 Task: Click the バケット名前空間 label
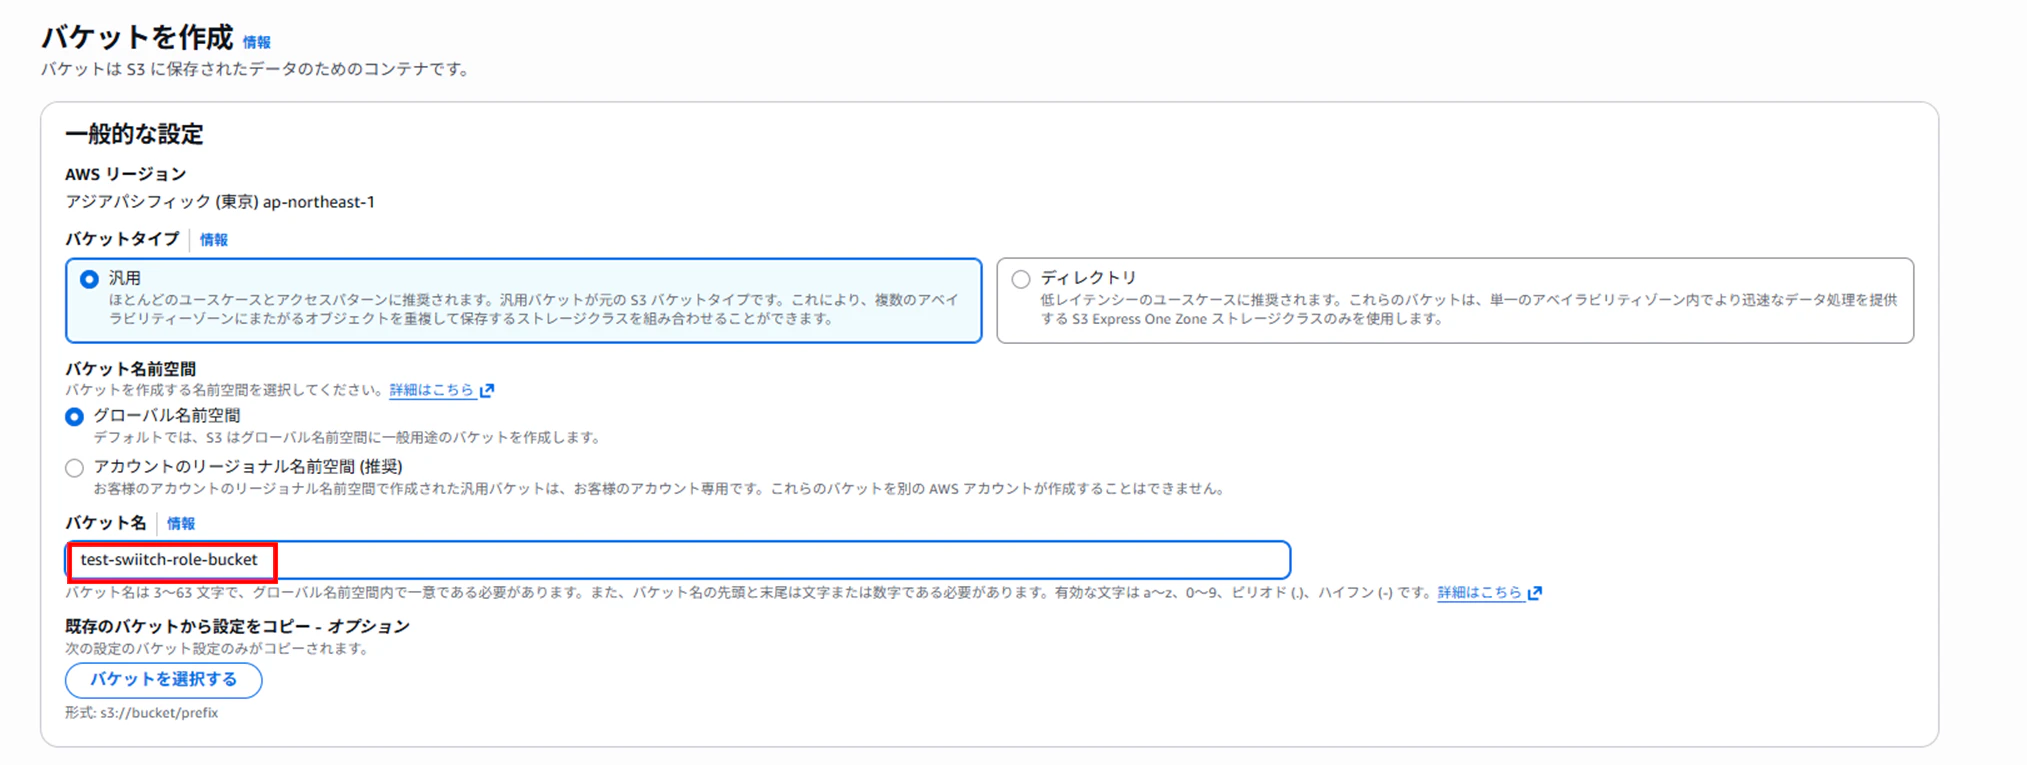coord(131,369)
